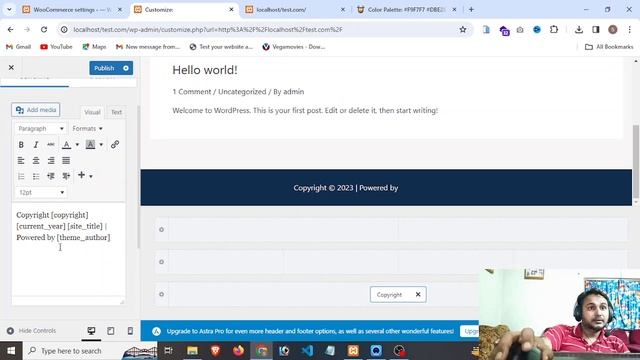
Task: Open publish settings gear icon
Action: point(126,68)
